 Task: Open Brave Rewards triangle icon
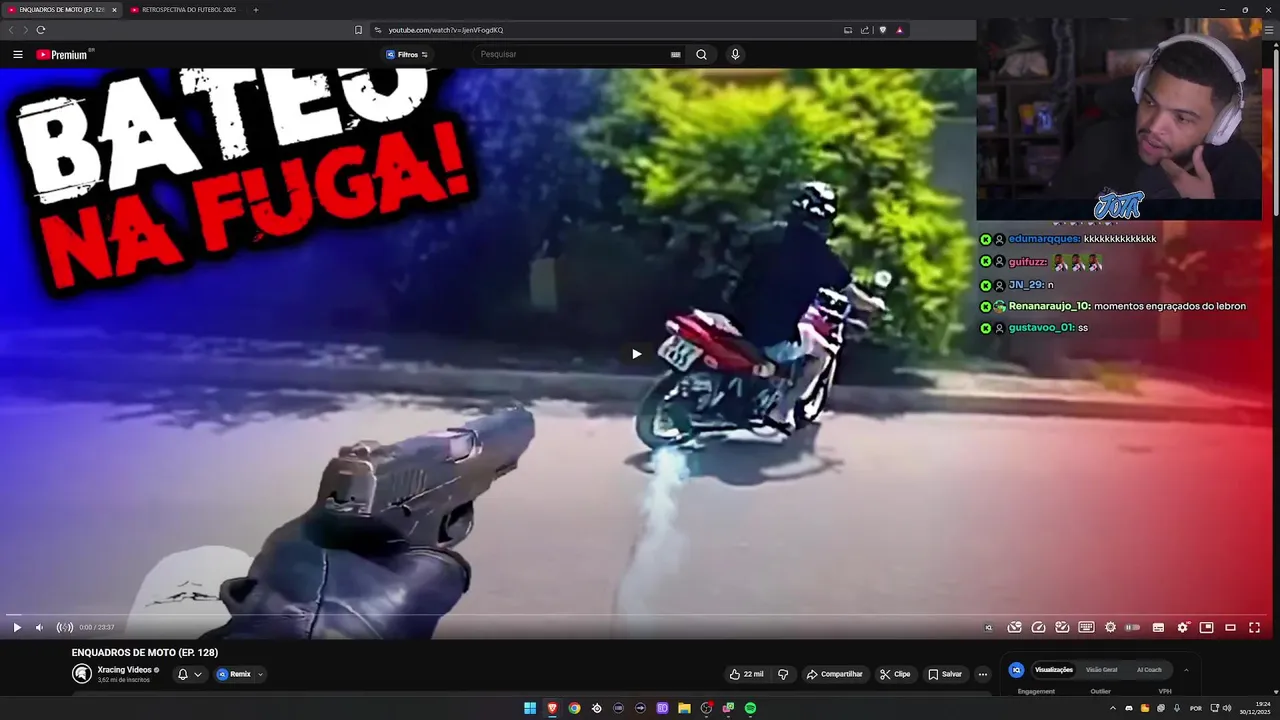point(899,30)
